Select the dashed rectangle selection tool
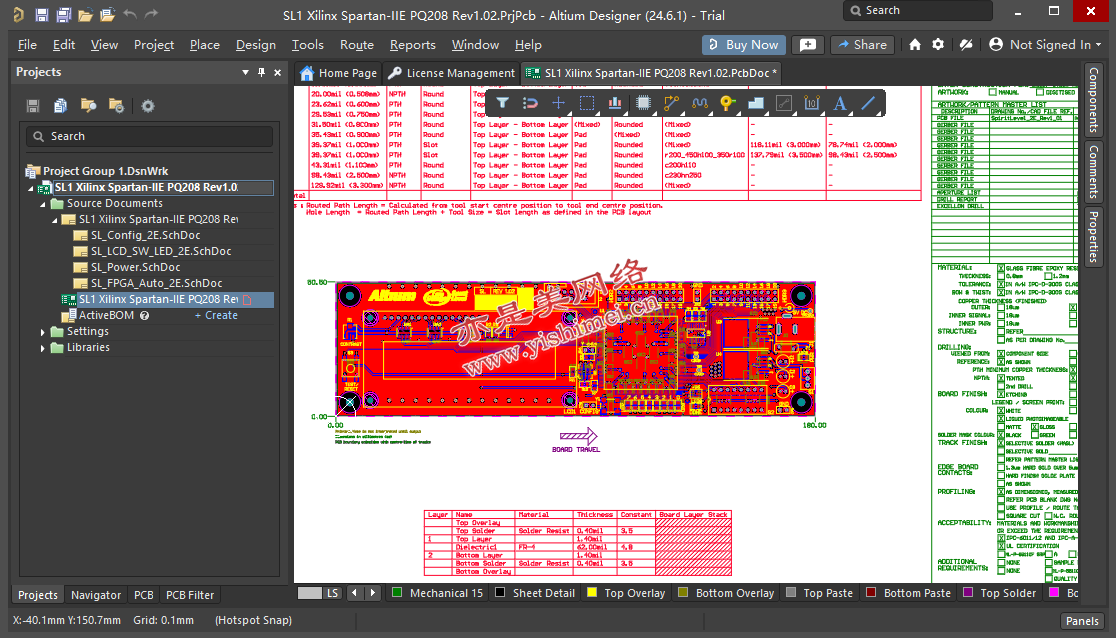 pyautogui.click(x=587, y=103)
